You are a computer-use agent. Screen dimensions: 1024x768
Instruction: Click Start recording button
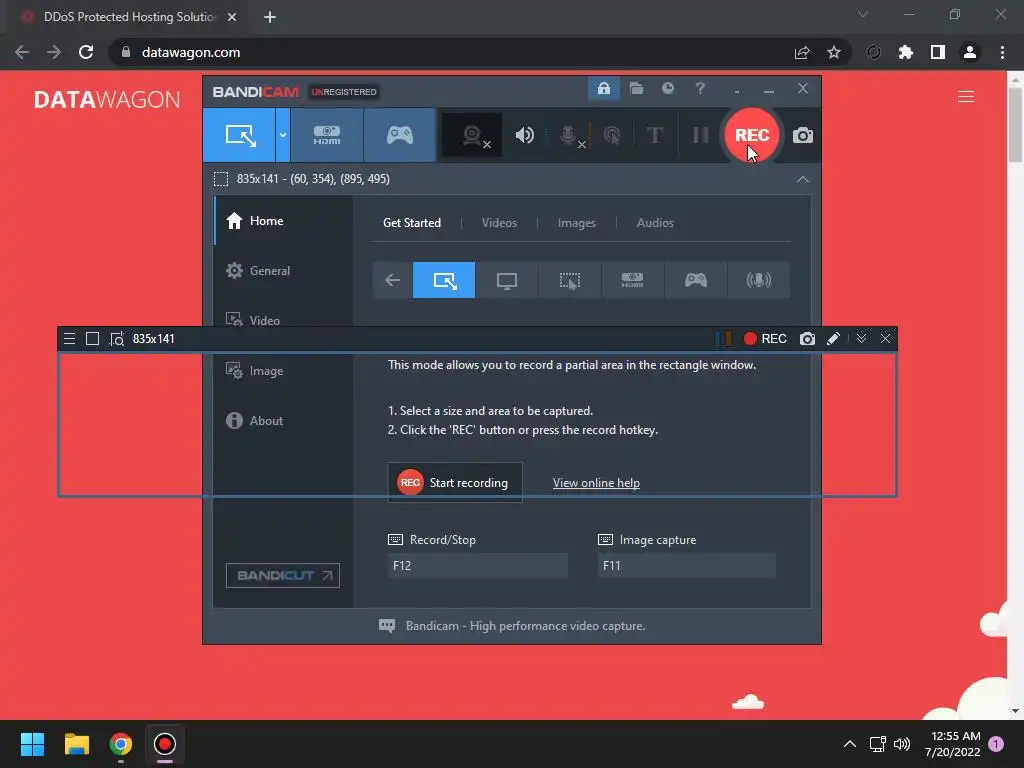[455, 483]
